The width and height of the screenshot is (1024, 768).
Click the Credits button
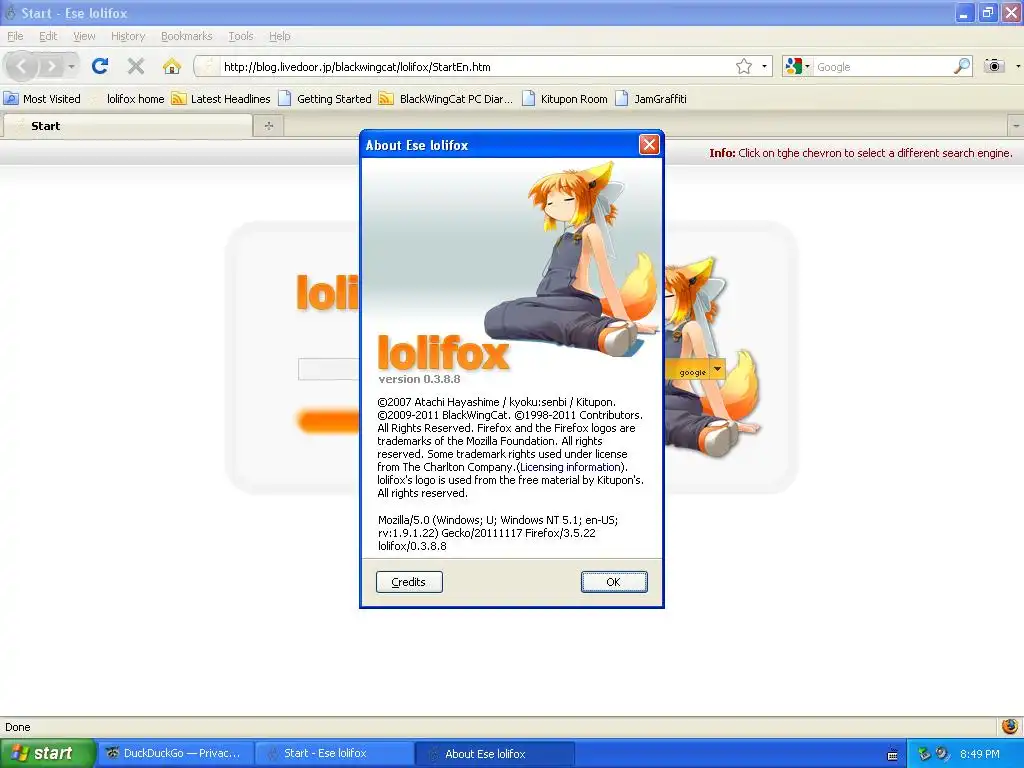click(409, 582)
